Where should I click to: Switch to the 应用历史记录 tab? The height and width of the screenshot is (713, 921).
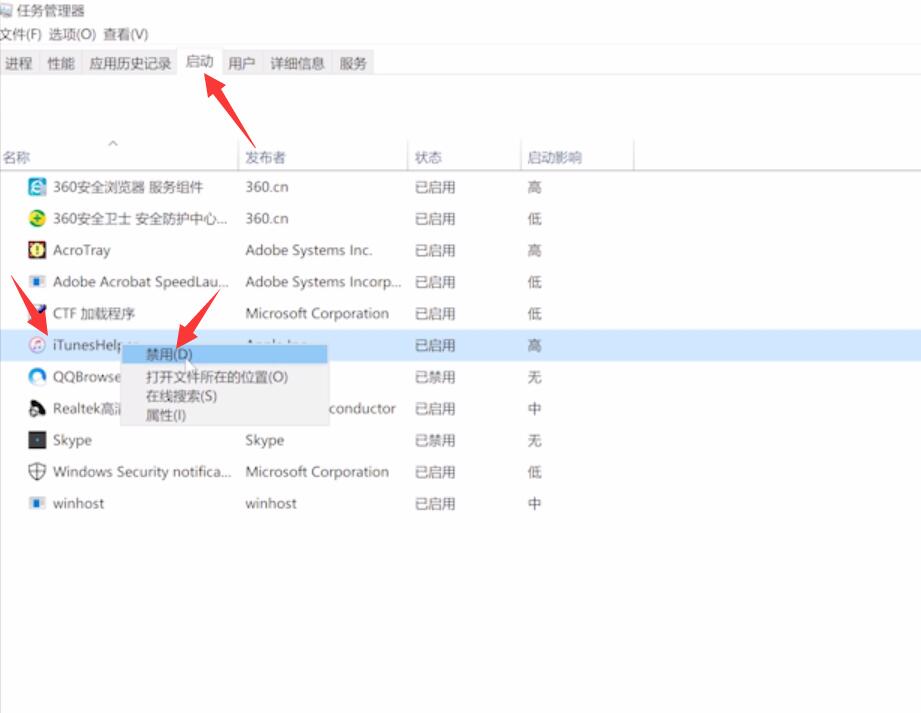[130, 63]
